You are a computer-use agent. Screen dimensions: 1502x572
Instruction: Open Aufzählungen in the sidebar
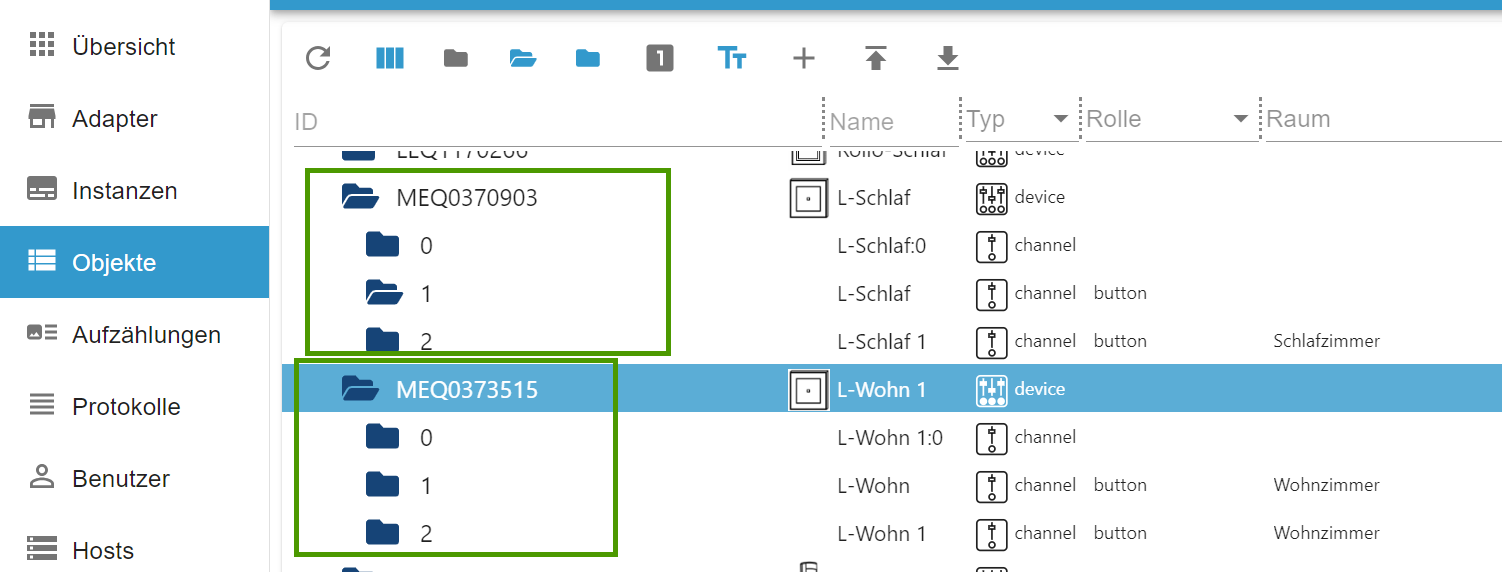134,334
